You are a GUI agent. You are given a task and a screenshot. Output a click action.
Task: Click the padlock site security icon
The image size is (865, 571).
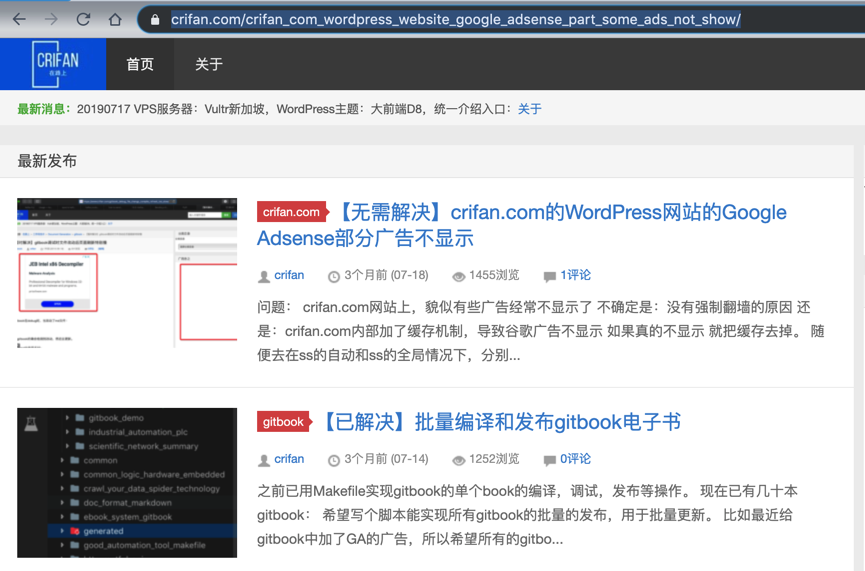(x=155, y=20)
